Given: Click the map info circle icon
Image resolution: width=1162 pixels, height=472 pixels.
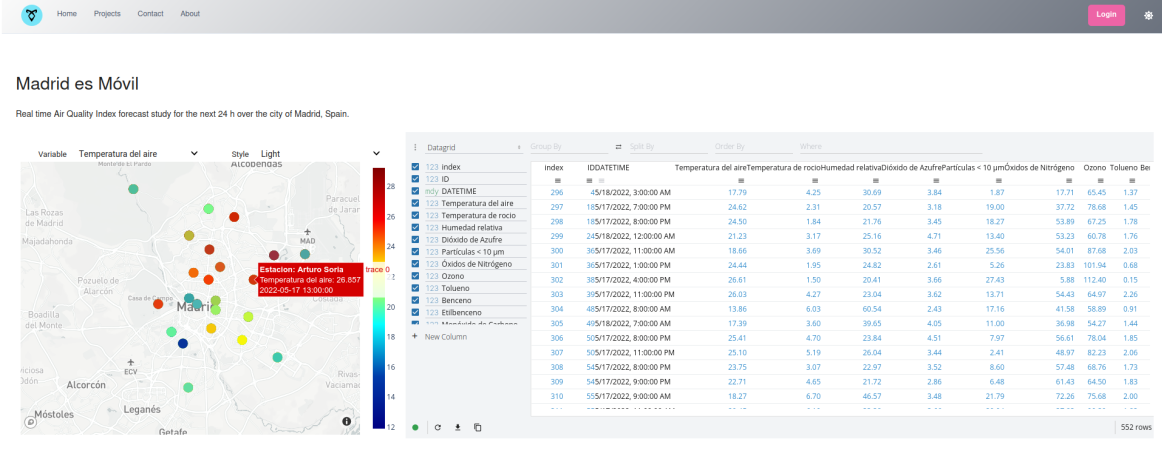Looking at the screenshot, I should [x=347, y=422].
